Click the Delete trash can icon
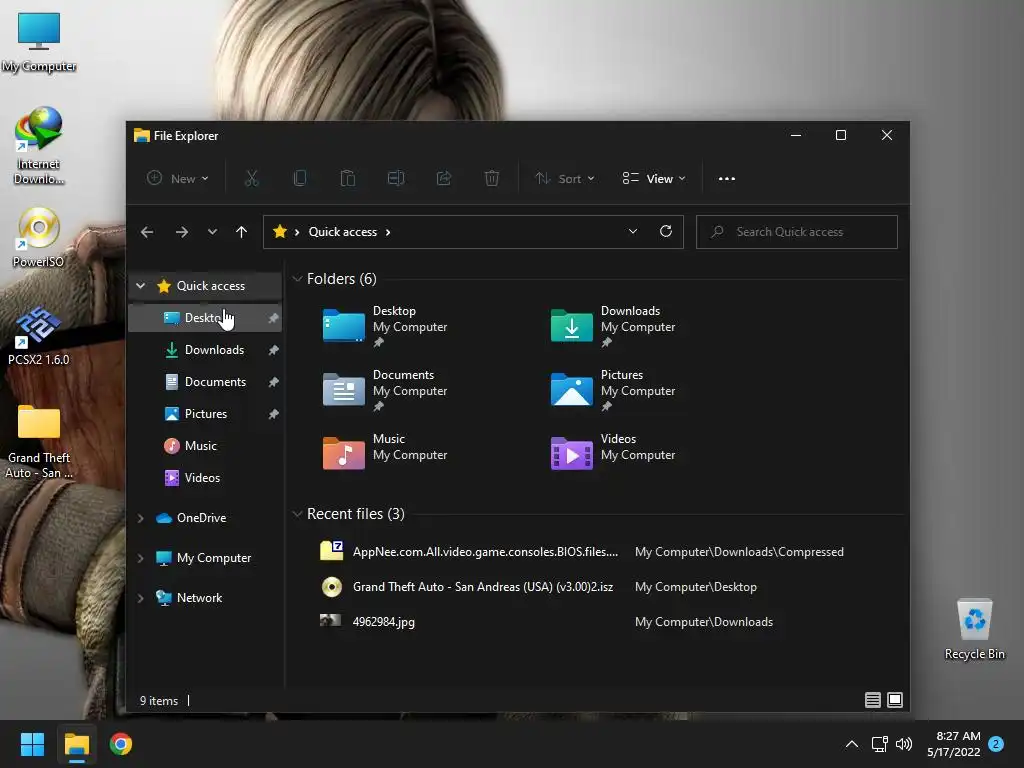The image size is (1024, 768). (x=492, y=178)
